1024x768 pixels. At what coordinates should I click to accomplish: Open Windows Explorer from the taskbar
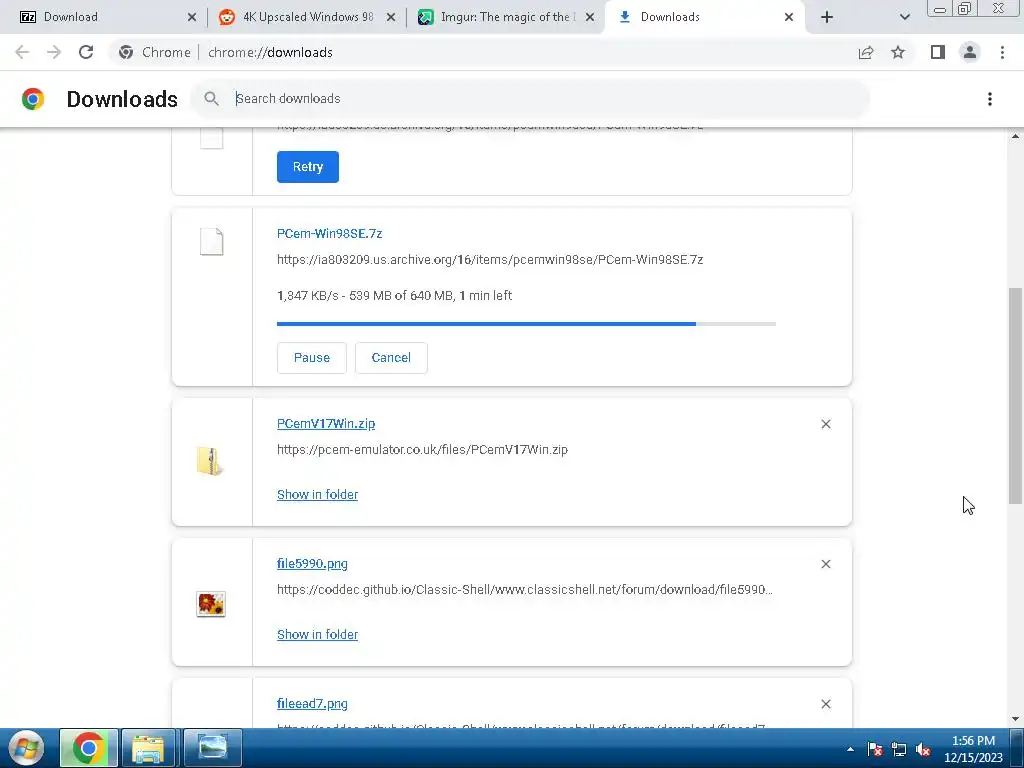tap(148, 748)
